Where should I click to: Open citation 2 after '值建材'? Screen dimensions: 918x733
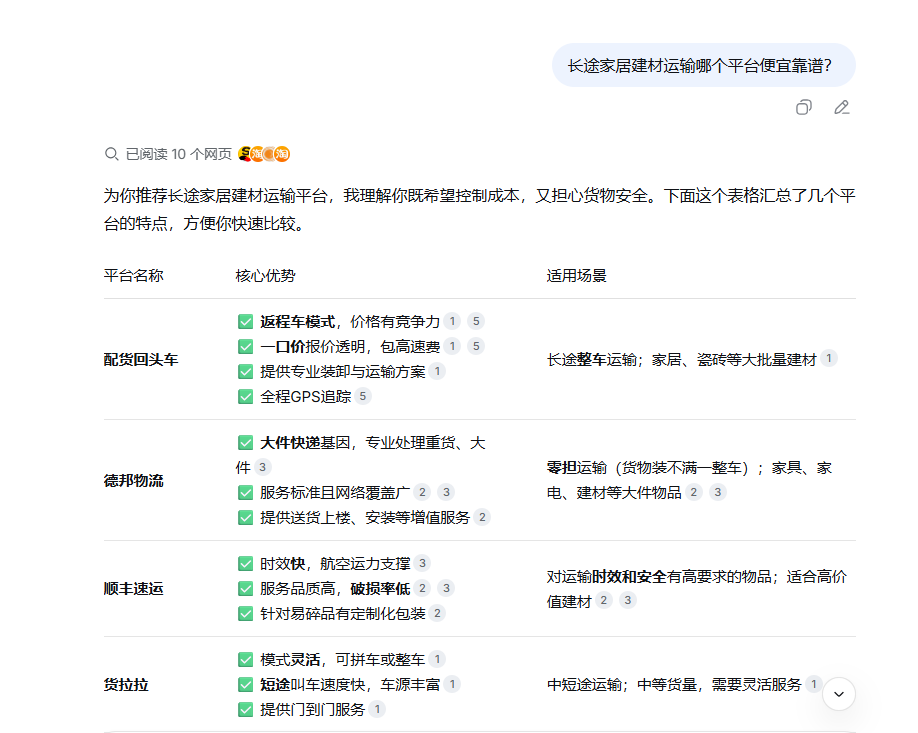(604, 600)
